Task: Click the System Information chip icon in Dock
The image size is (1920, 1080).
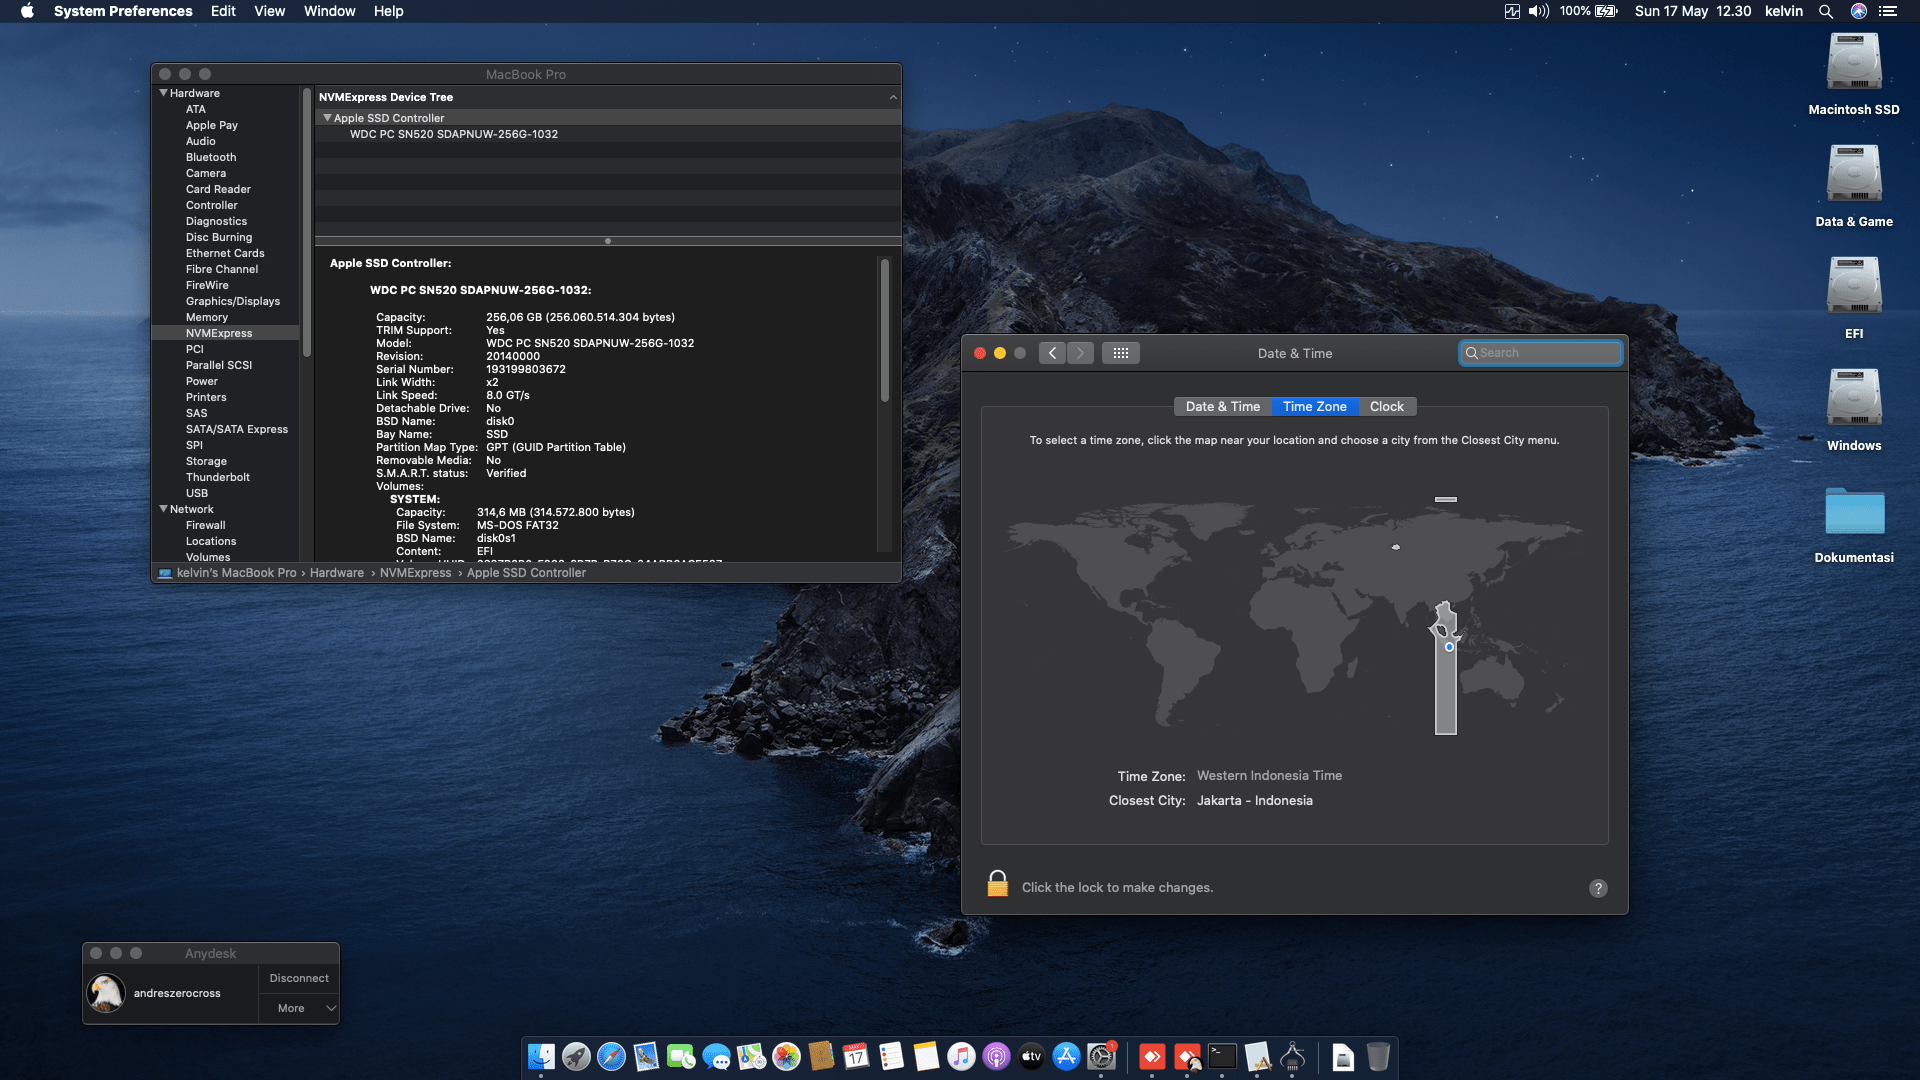Action: [x=1292, y=1057]
